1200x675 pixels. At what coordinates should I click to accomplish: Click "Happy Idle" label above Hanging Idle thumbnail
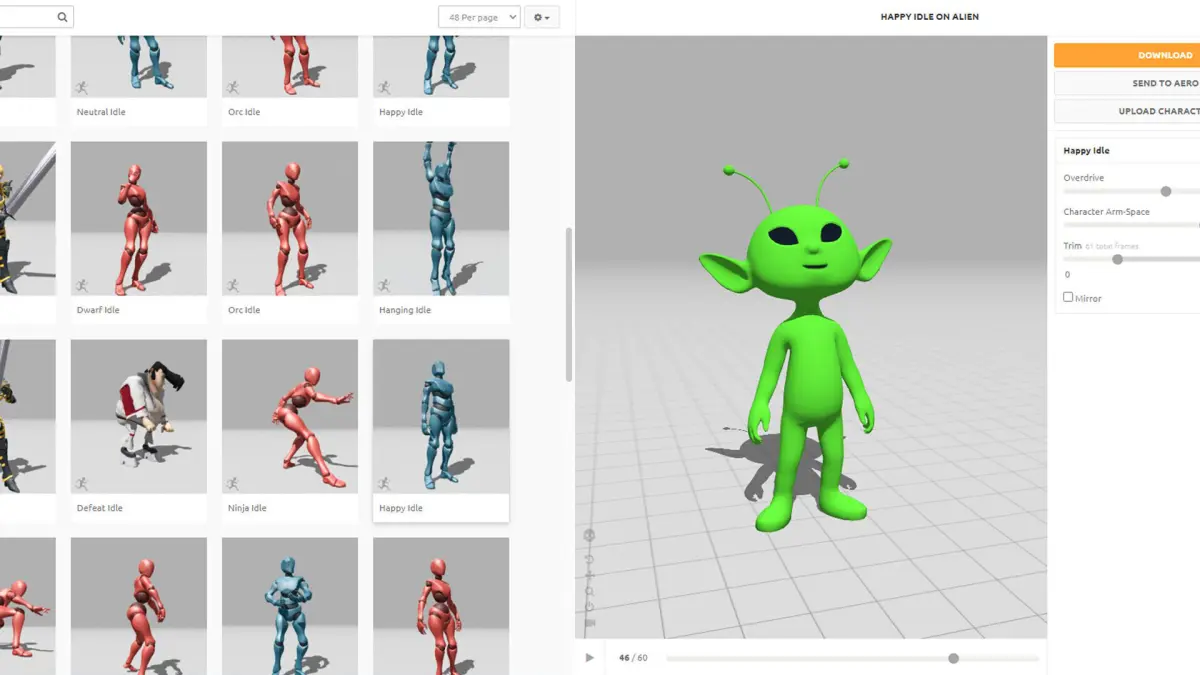pos(401,112)
